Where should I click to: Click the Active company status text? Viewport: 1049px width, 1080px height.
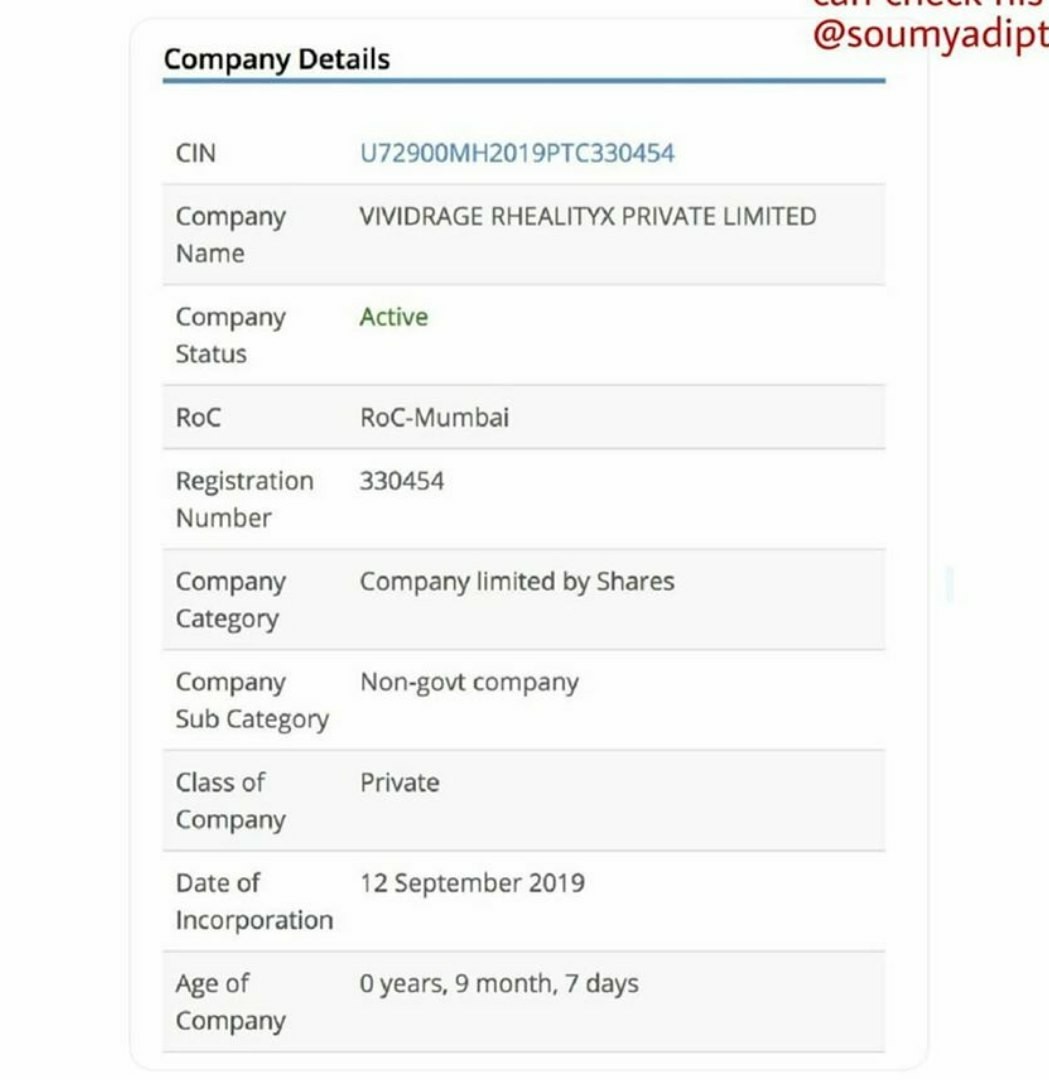point(394,317)
